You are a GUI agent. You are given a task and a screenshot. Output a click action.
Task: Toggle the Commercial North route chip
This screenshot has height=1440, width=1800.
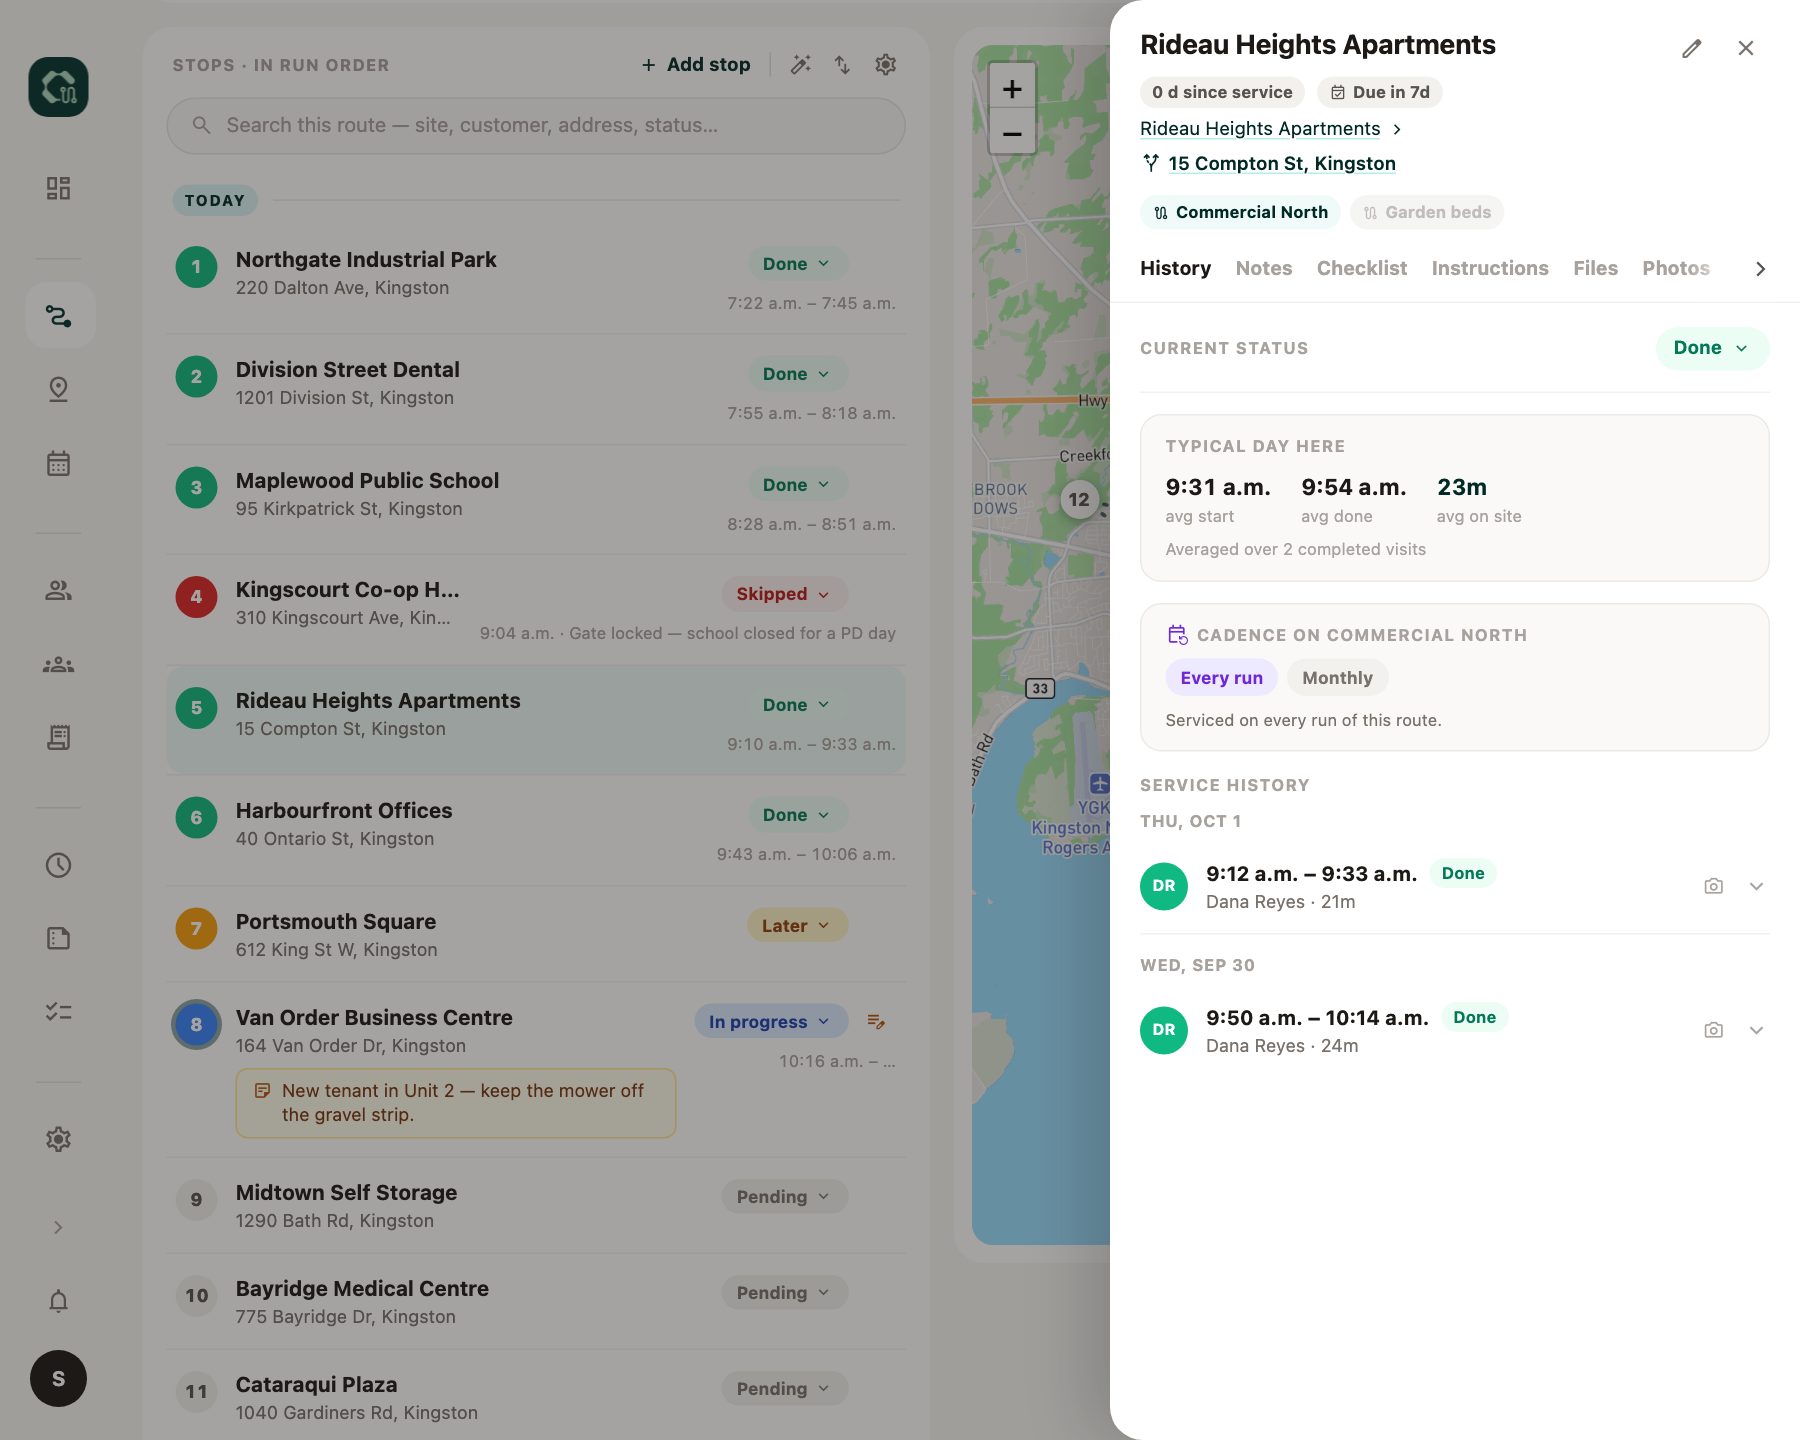pyautogui.click(x=1240, y=212)
